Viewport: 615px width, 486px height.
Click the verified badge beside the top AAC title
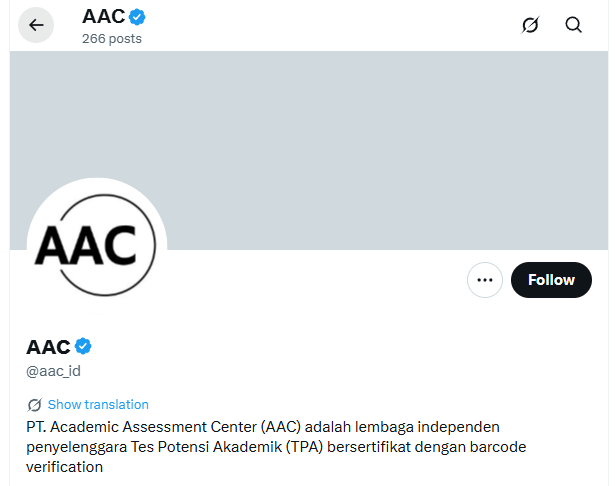(139, 17)
